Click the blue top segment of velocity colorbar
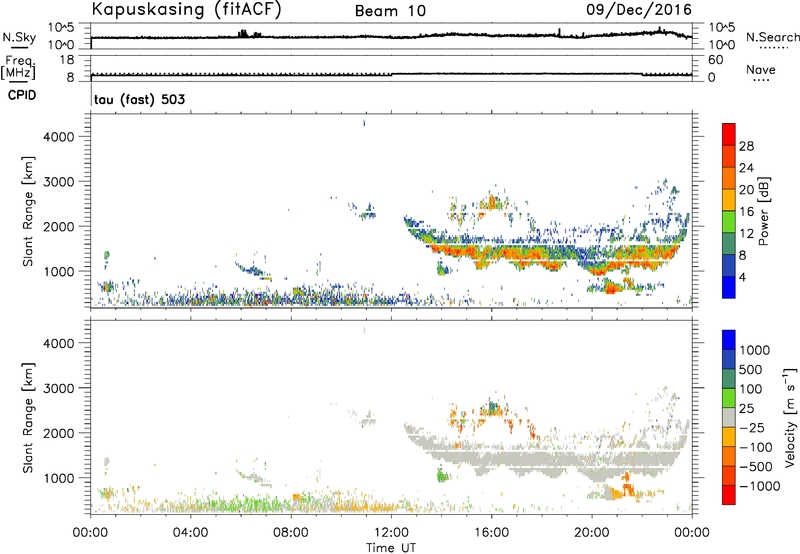Viewport: 800px width, 554px height. [x=729, y=340]
